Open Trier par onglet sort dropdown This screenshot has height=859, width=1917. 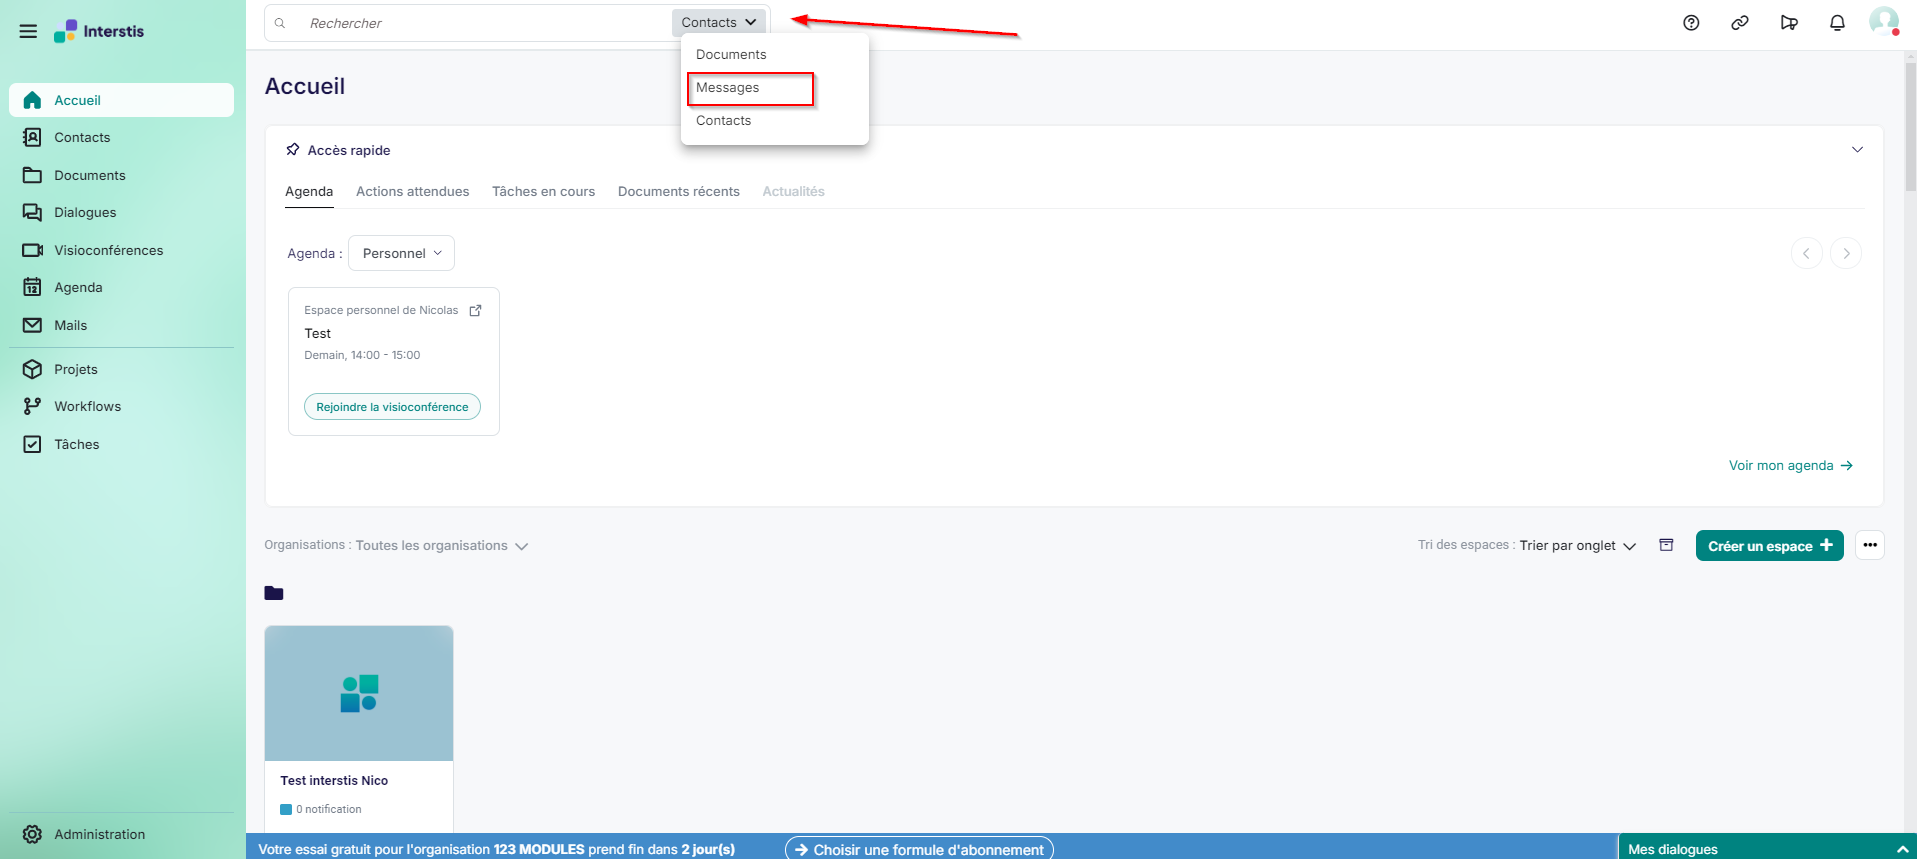(x=1577, y=546)
